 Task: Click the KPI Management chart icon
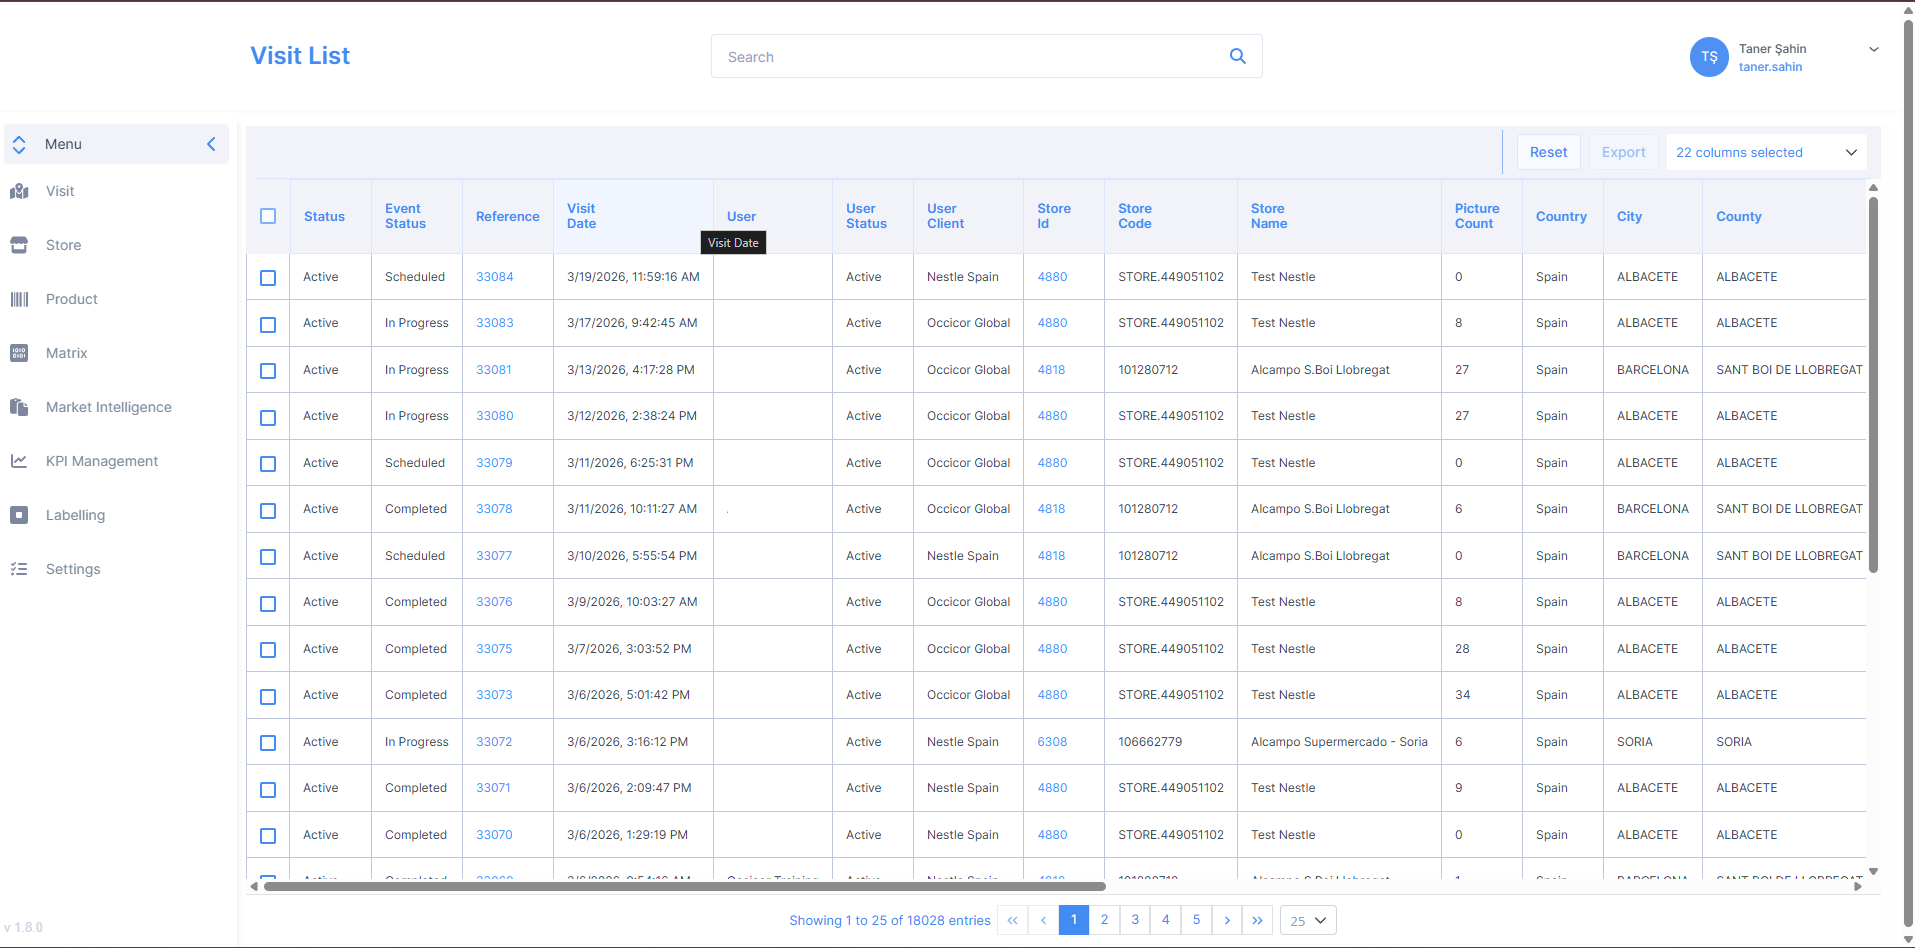(19, 461)
